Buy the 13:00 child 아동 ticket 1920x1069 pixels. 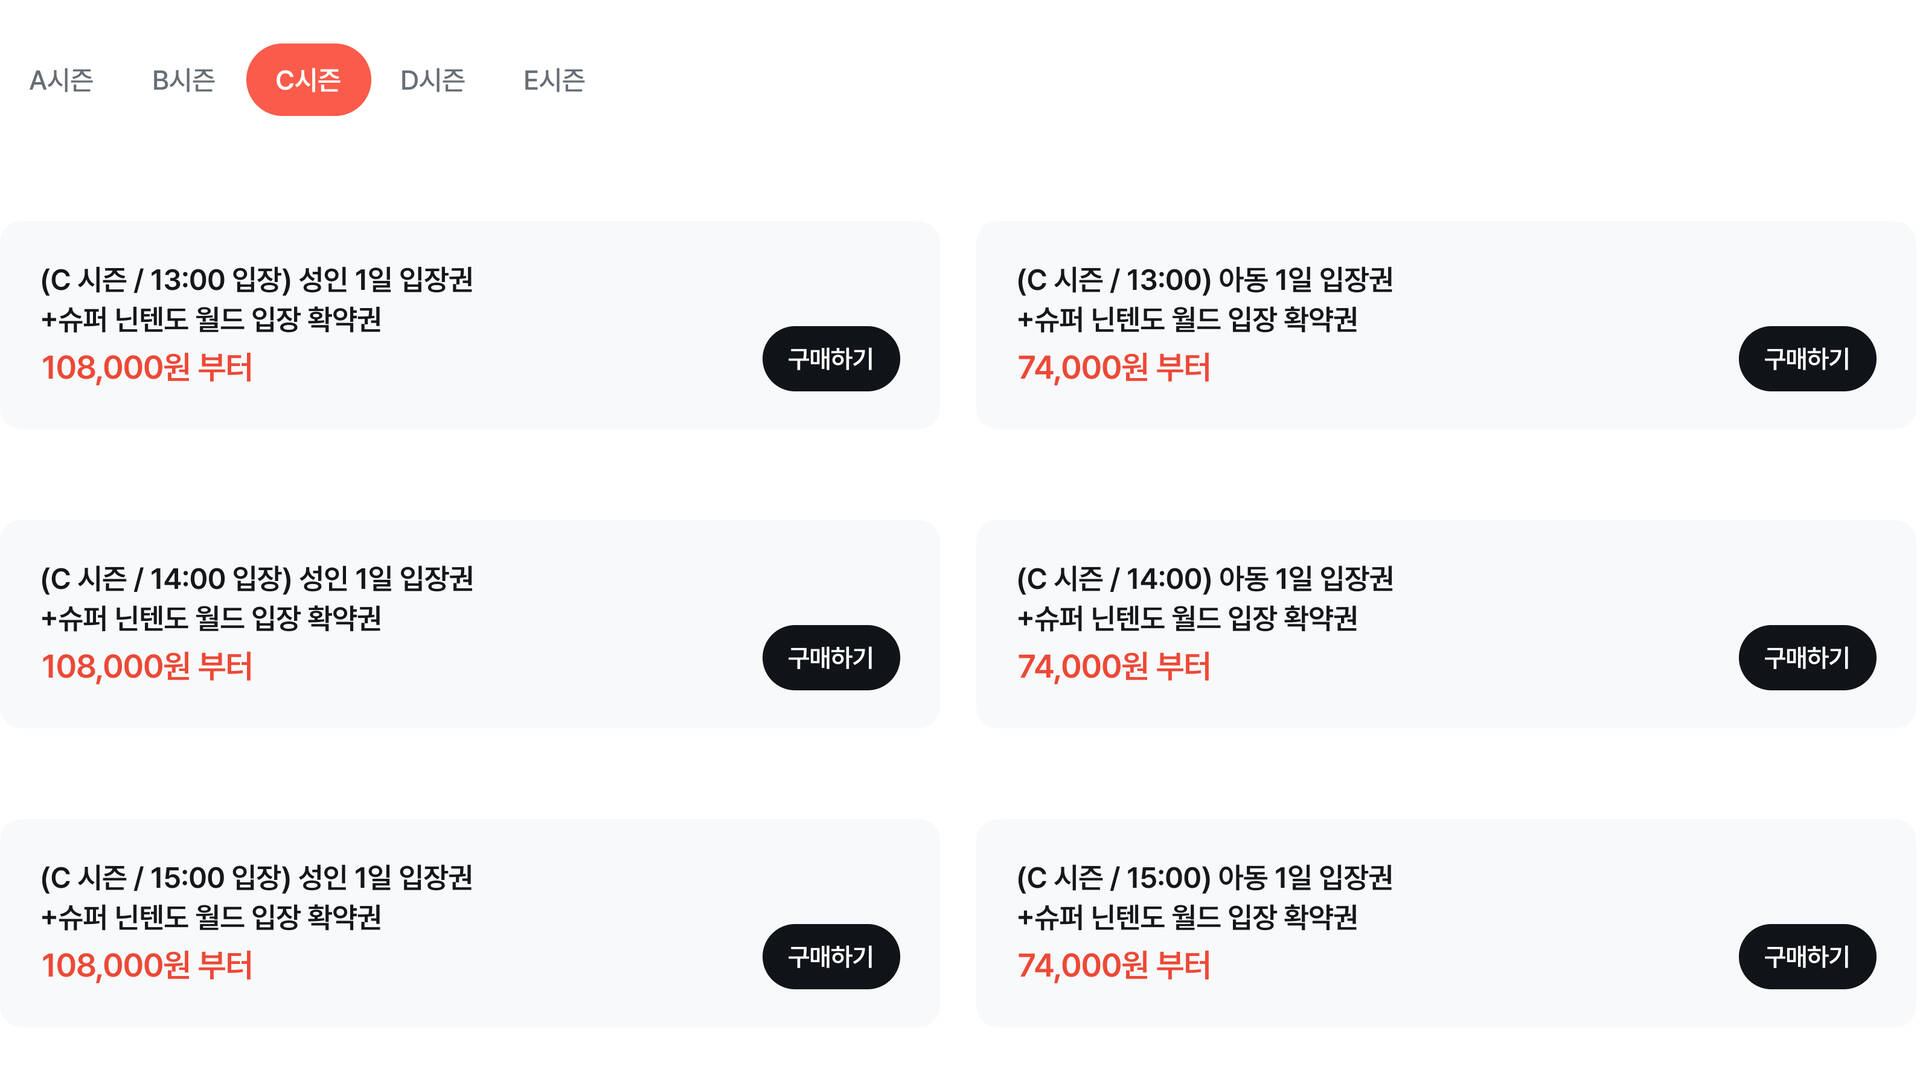pos(1807,359)
